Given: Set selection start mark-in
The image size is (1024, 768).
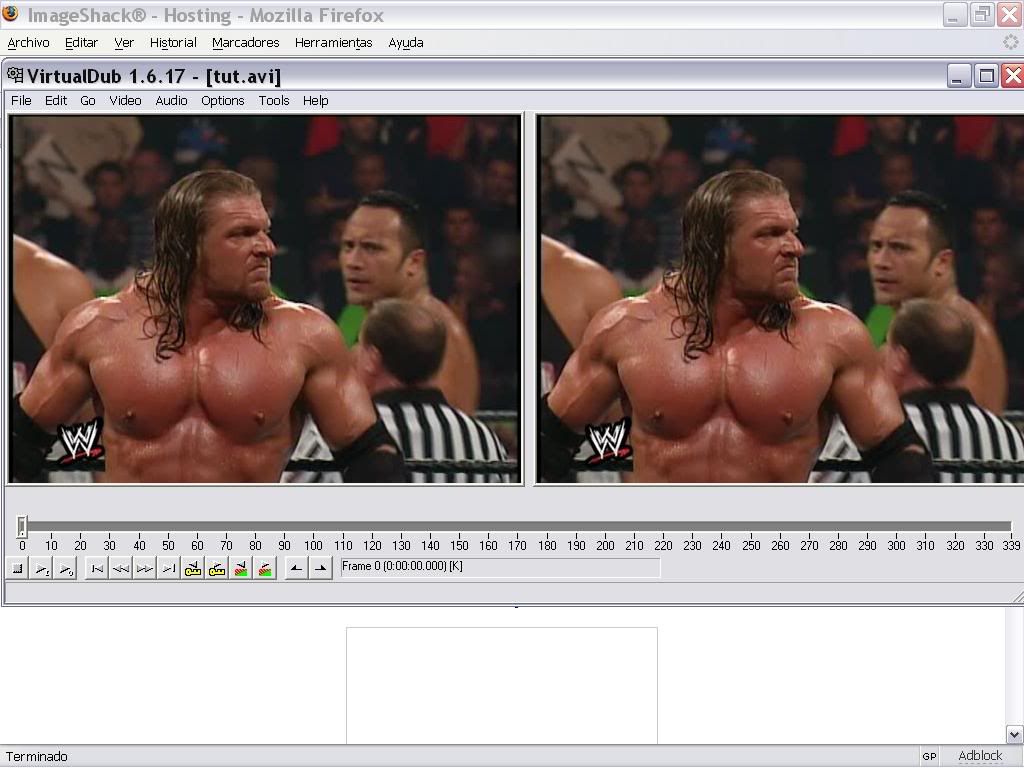Looking at the screenshot, I should (x=296, y=569).
